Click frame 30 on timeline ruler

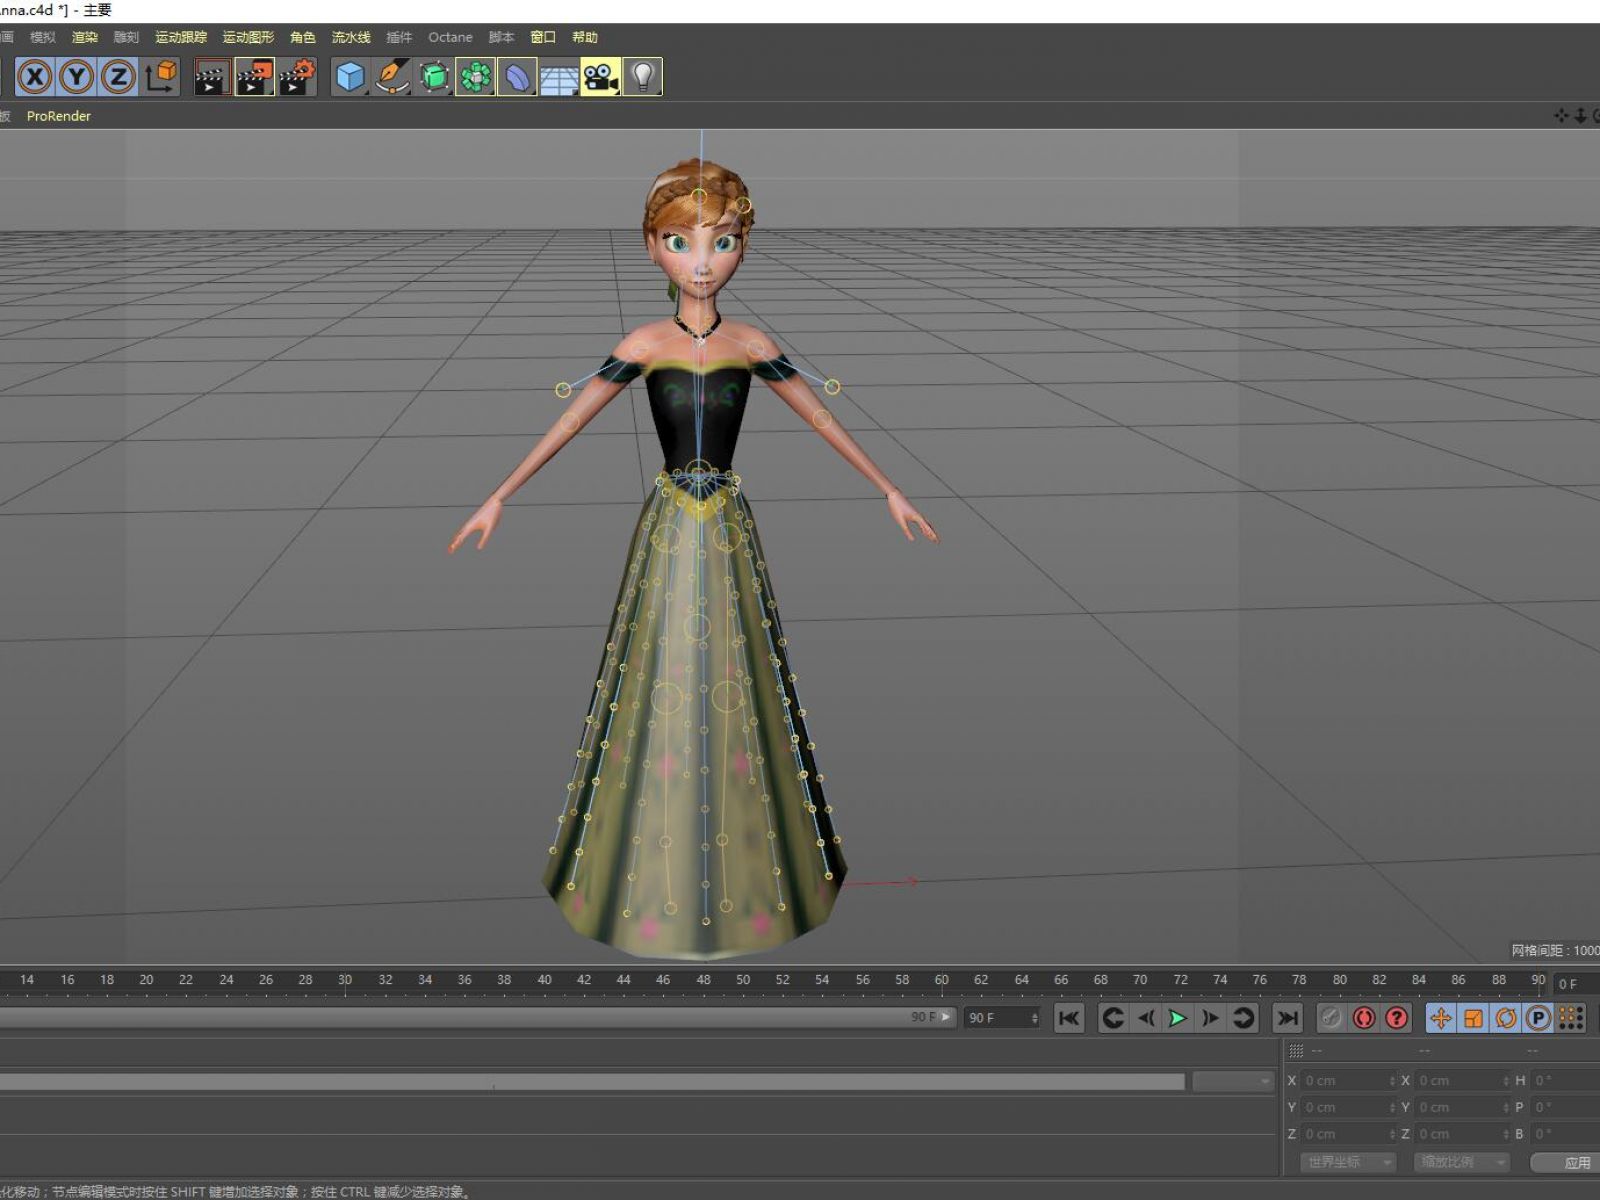click(345, 980)
